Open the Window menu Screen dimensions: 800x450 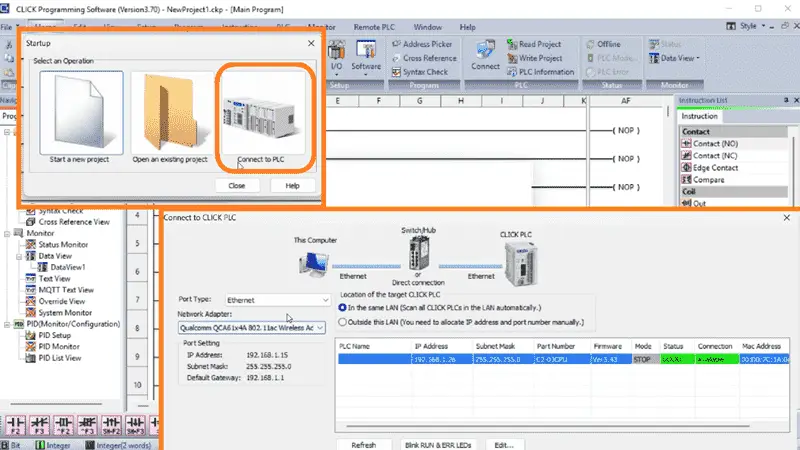tap(428, 27)
